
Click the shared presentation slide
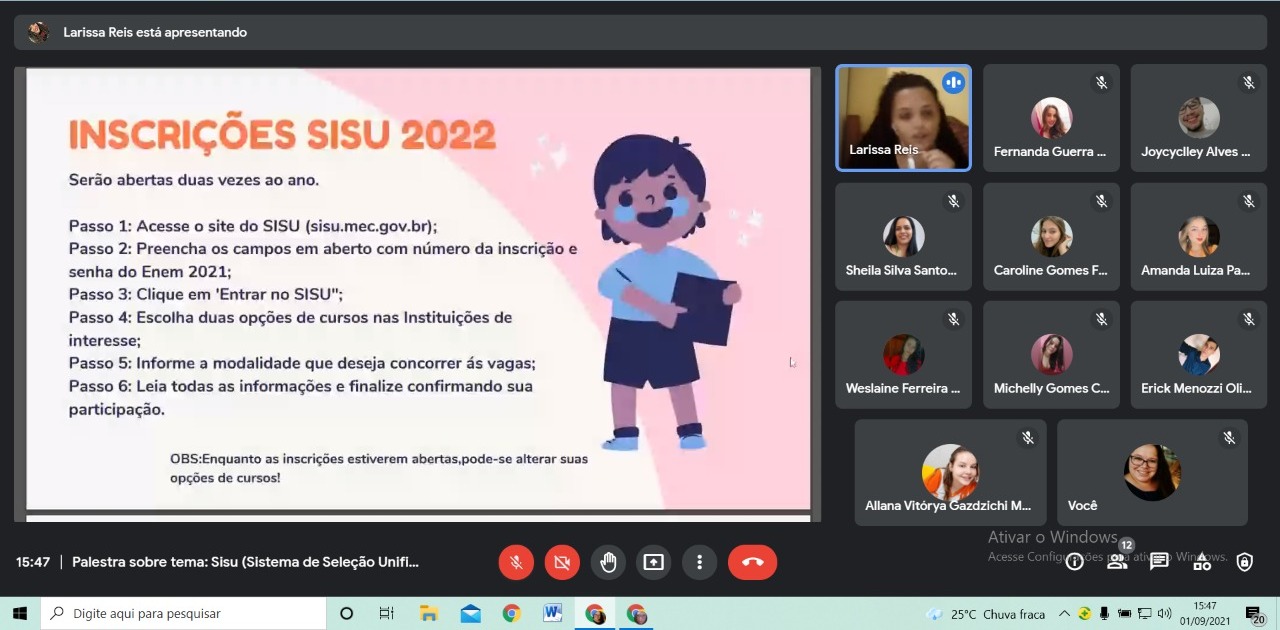point(418,289)
